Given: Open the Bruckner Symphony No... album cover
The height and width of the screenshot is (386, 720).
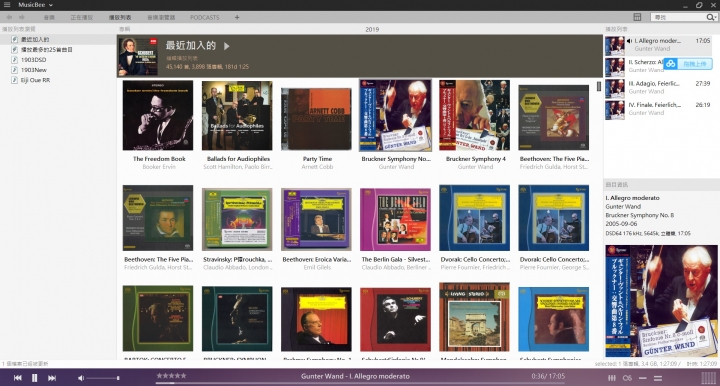Looking at the screenshot, I should [x=395, y=115].
